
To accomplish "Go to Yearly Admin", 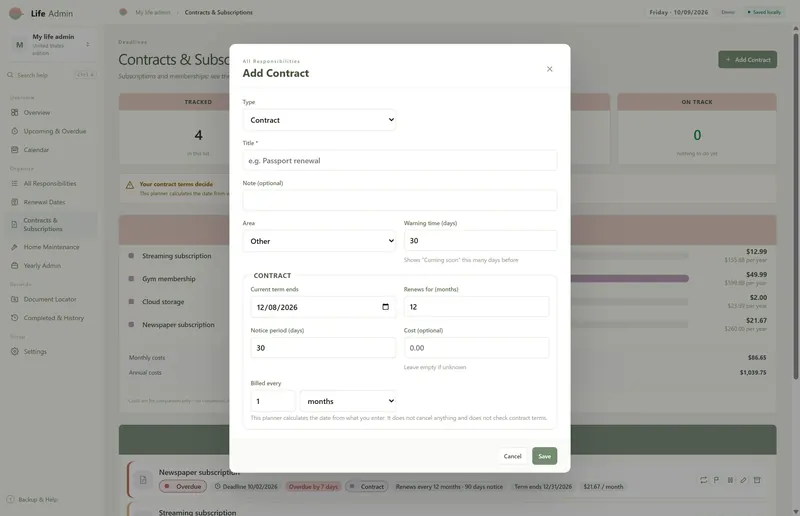I will pyautogui.click(x=51, y=265).
